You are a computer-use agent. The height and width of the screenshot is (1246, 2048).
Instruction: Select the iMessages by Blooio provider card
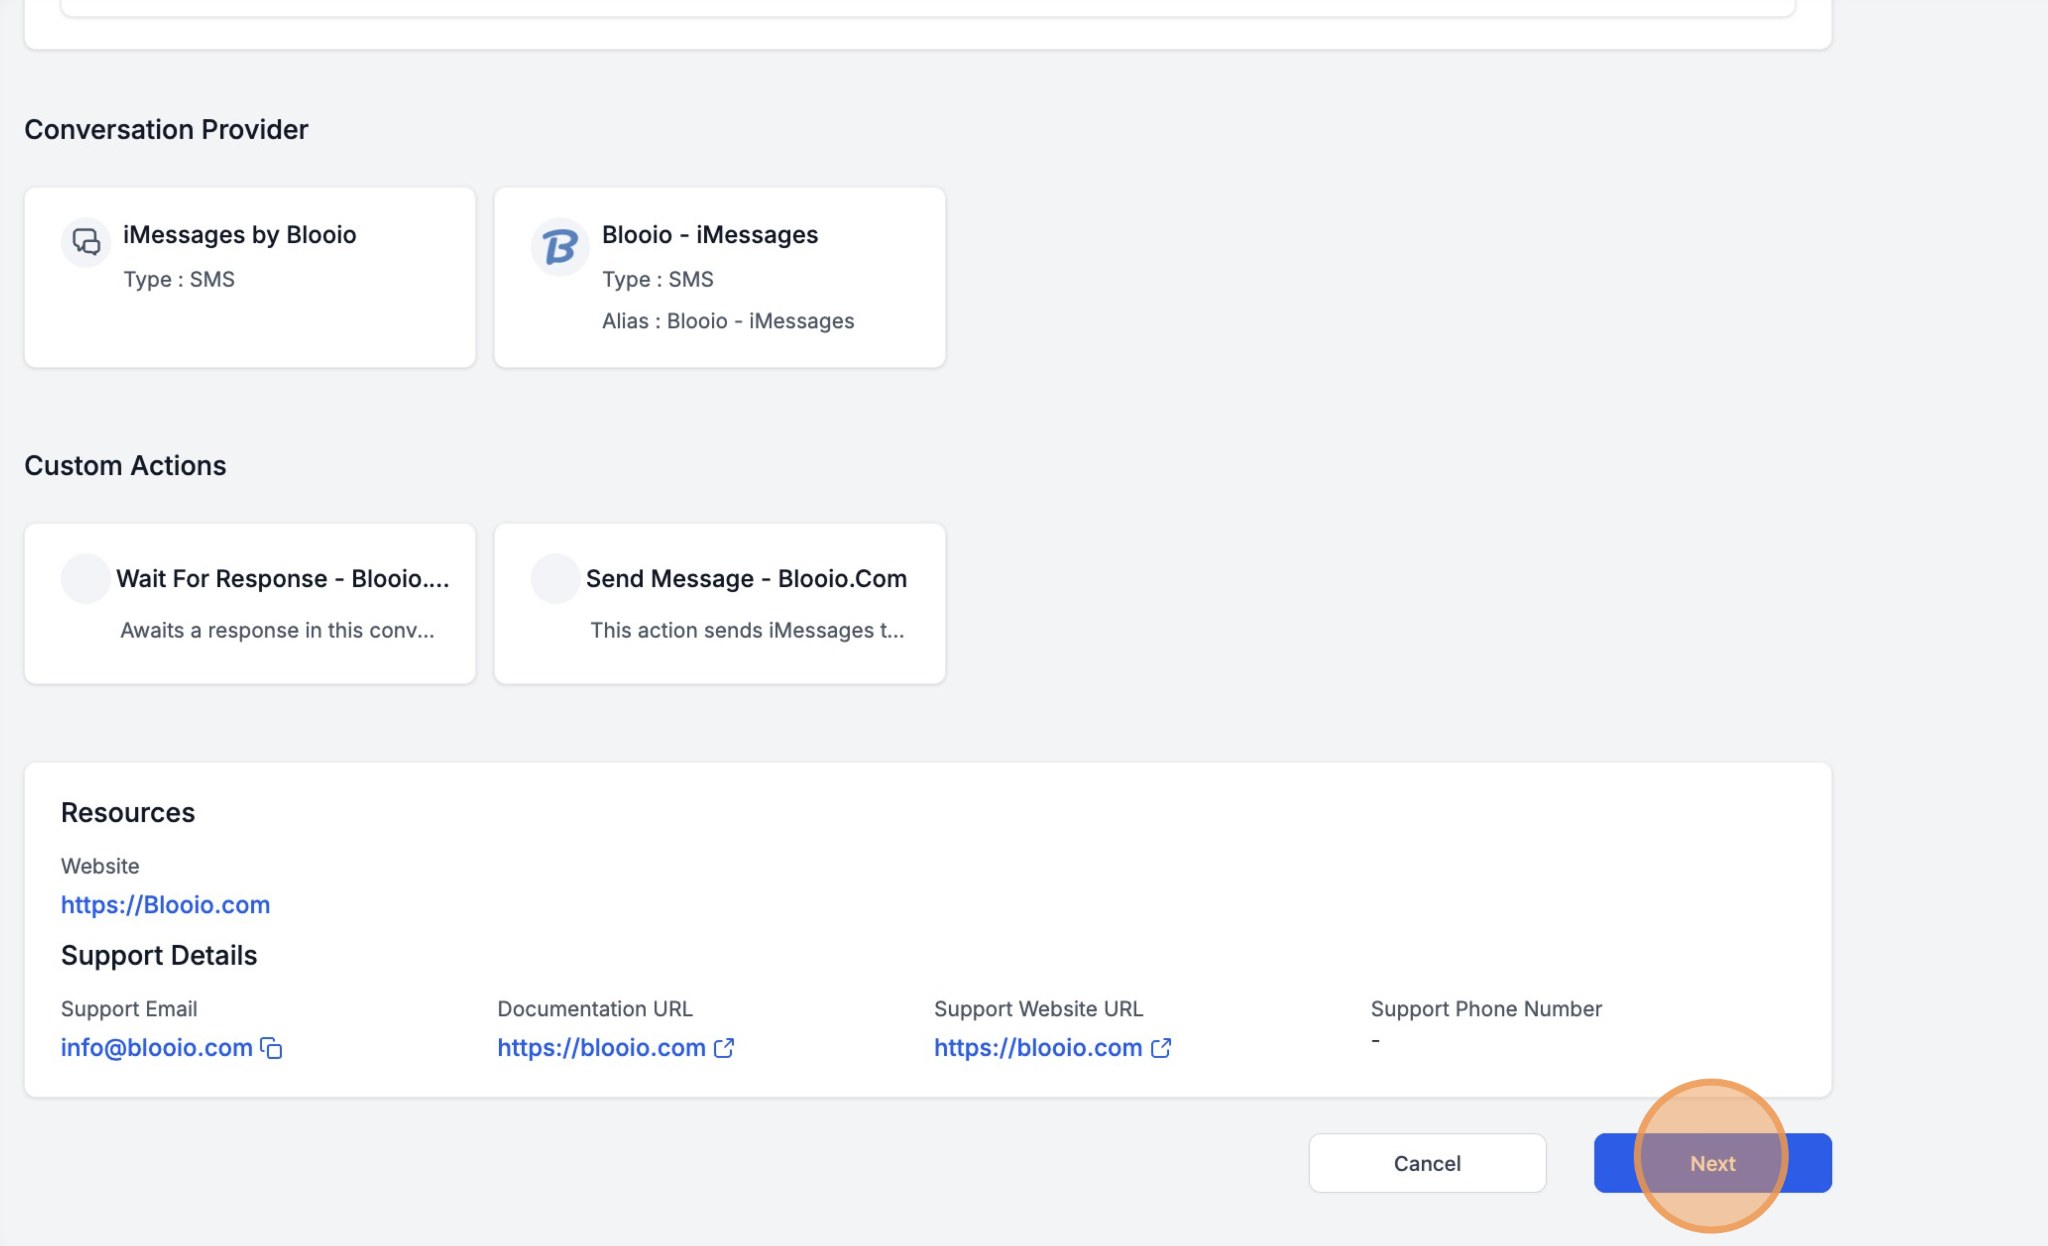pyautogui.click(x=250, y=277)
